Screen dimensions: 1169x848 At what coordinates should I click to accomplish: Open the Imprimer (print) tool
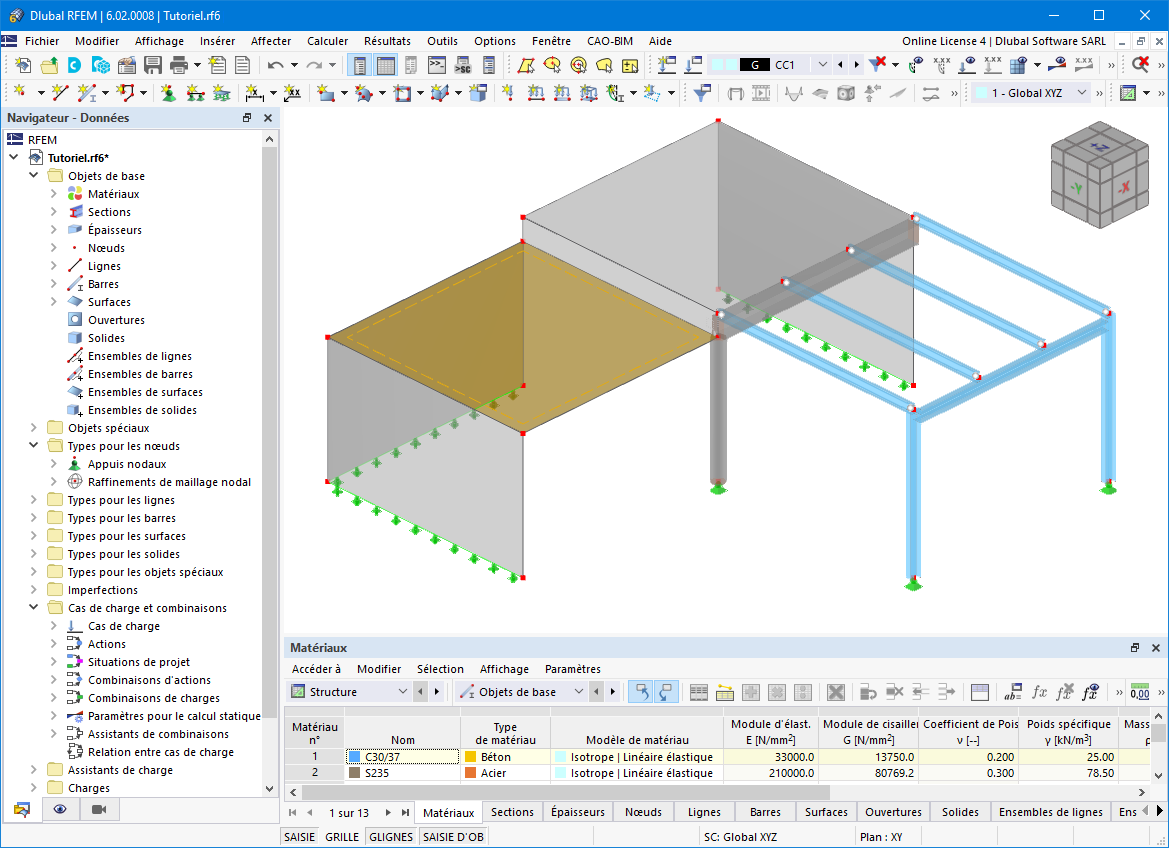tap(177, 64)
